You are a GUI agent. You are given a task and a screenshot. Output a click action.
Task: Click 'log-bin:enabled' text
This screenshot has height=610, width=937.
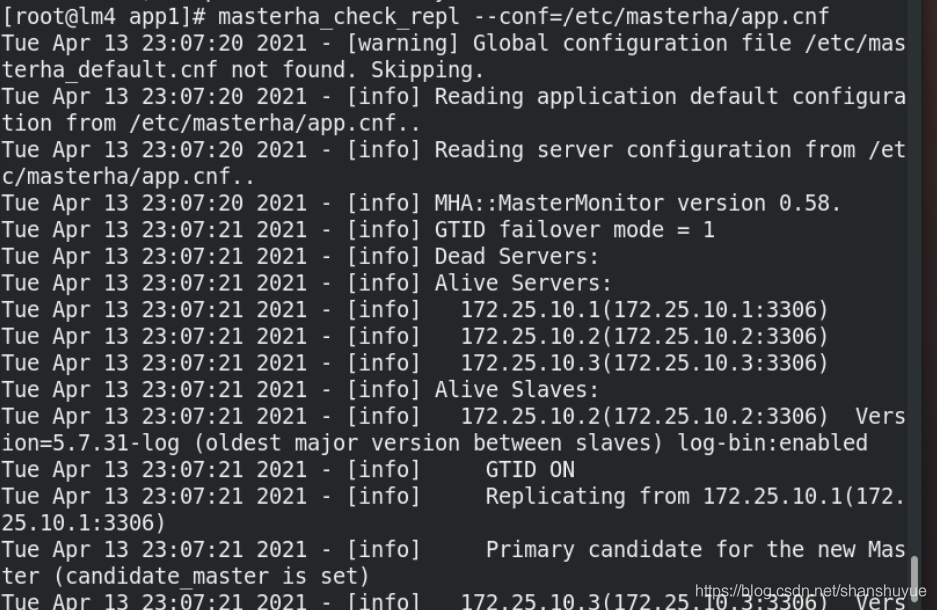pyautogui.click(x=772, y=443)
